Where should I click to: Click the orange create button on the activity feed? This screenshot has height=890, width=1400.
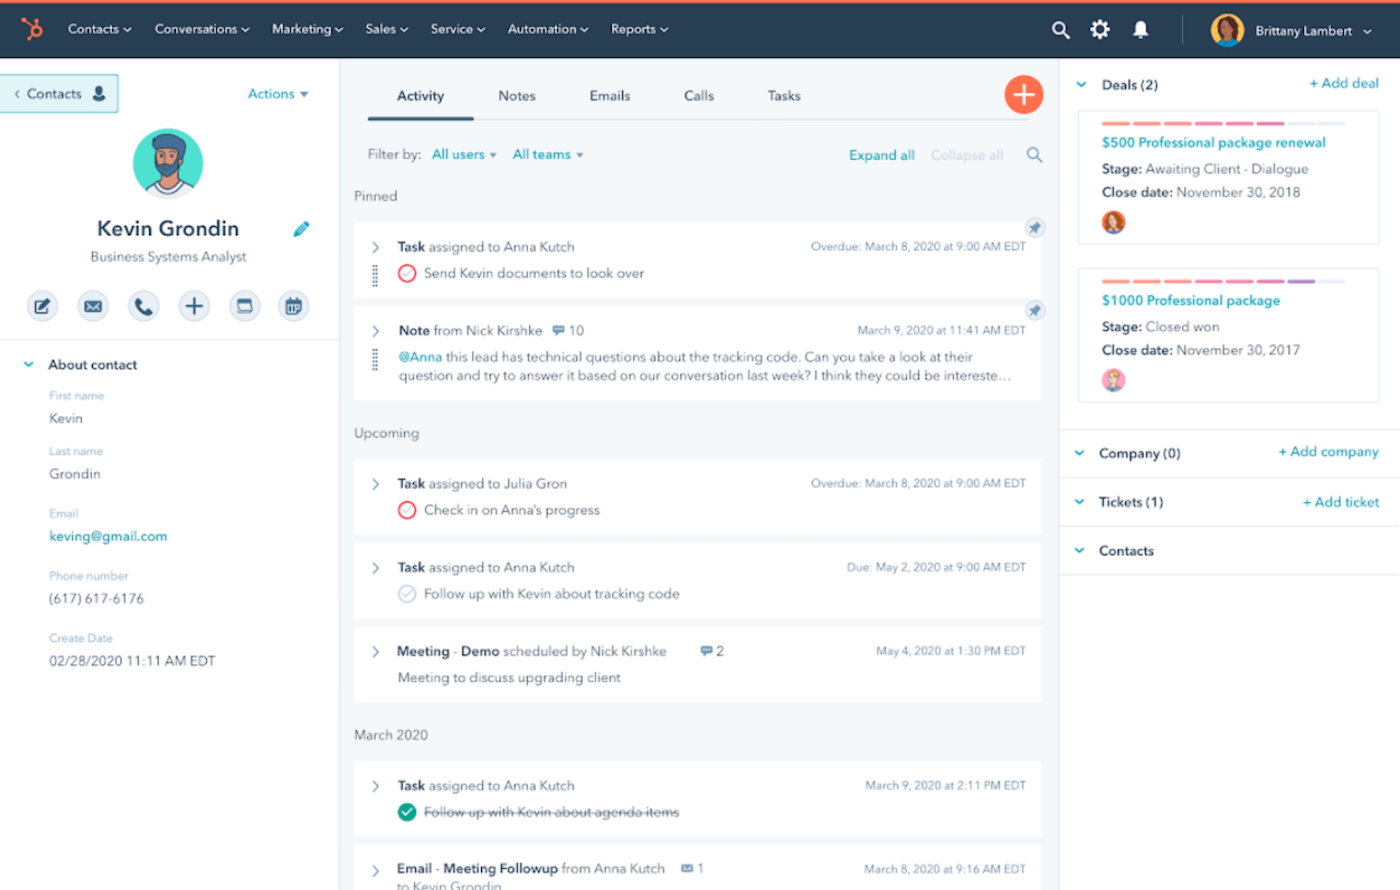click(x=1023, y=95)
